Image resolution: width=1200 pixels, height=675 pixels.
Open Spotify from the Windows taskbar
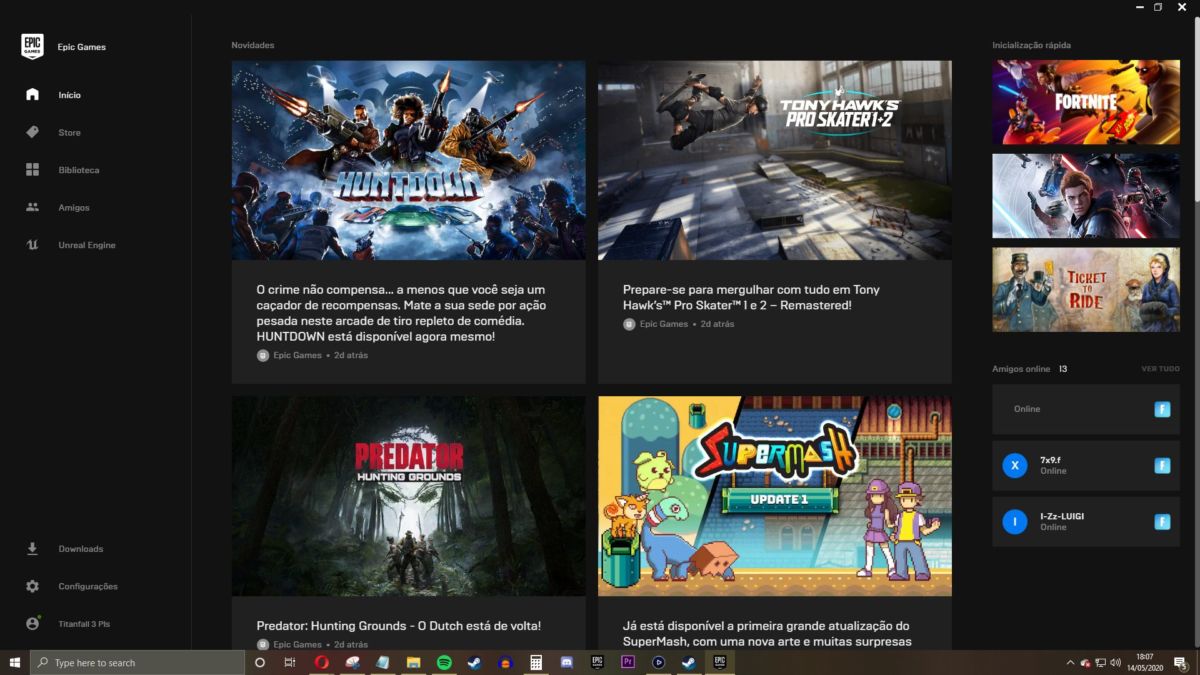(444, 662)
